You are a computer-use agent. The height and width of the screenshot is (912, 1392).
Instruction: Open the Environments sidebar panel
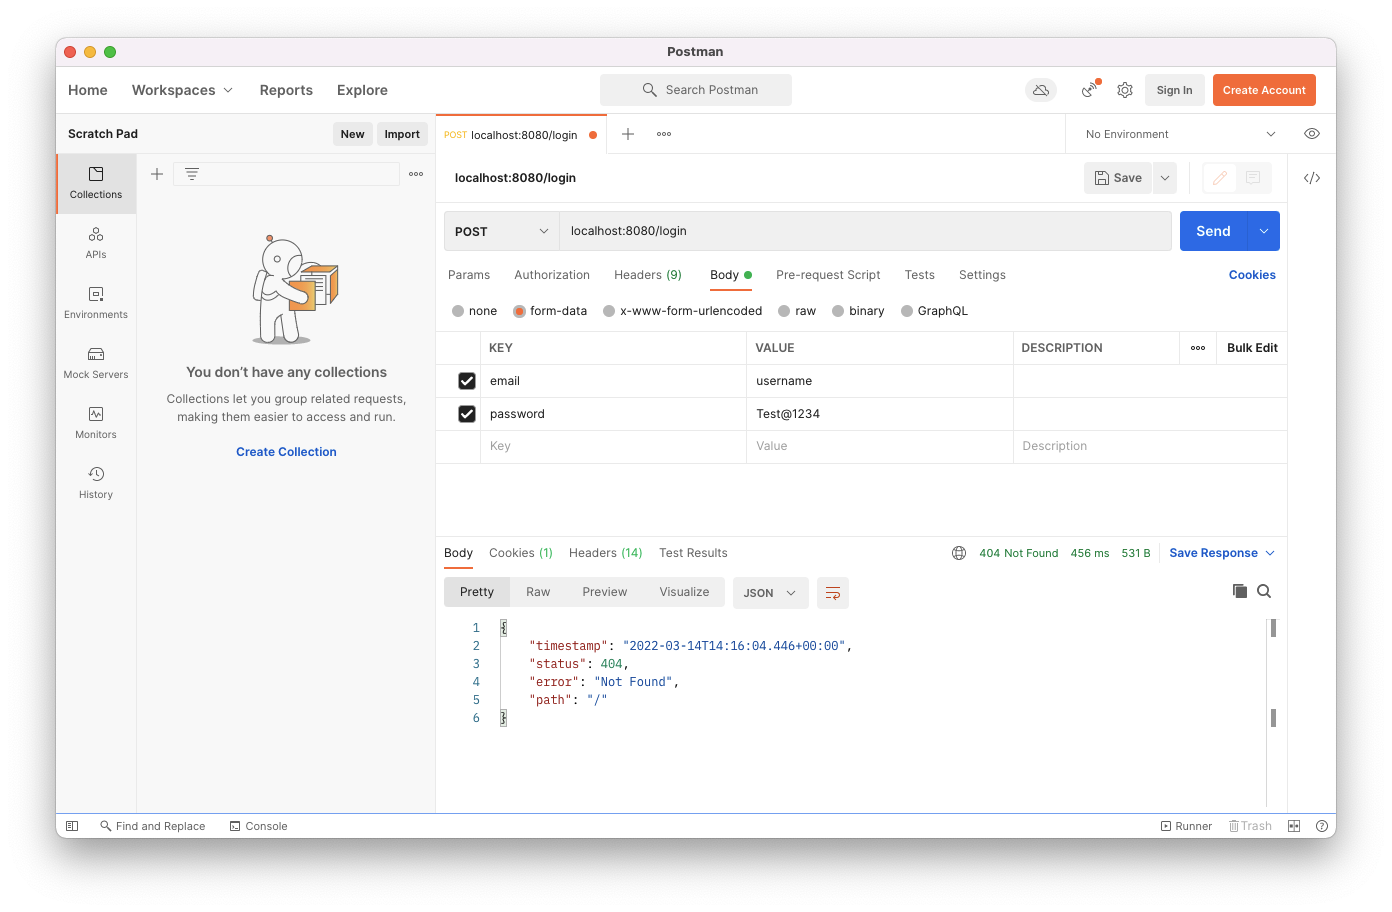pos(96,303)
